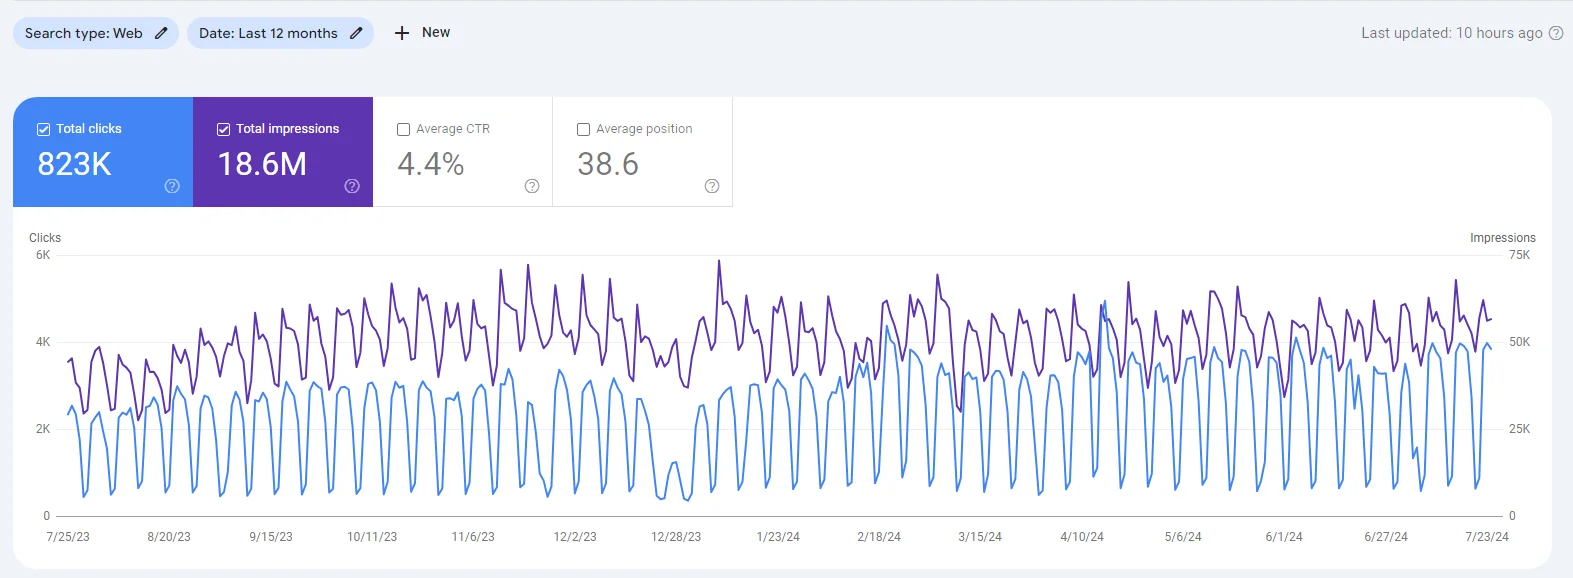Click pencil icon on Date filter
This screenshot has height=578, width=1573.
pos(356,33)
